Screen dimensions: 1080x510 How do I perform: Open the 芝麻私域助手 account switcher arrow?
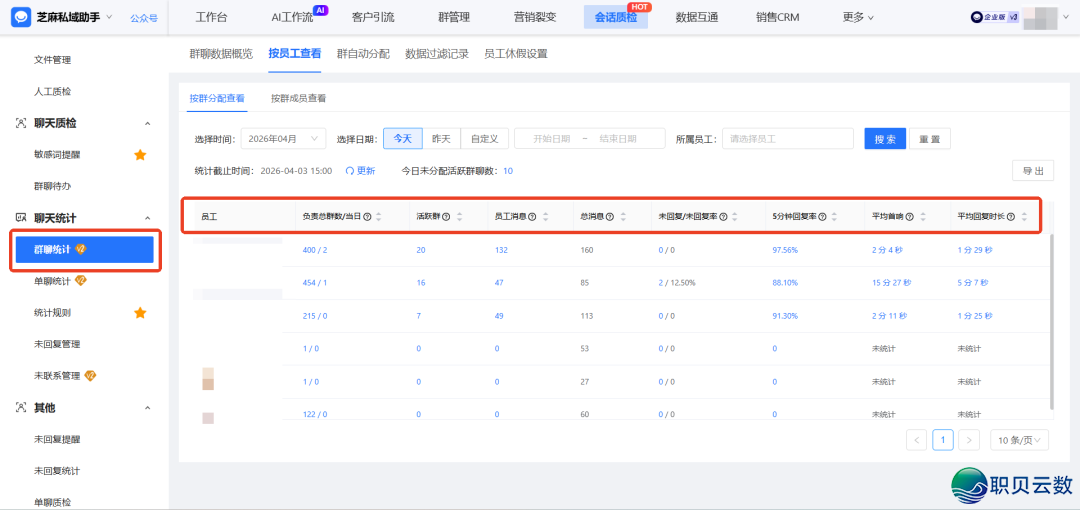pos(110,18)
